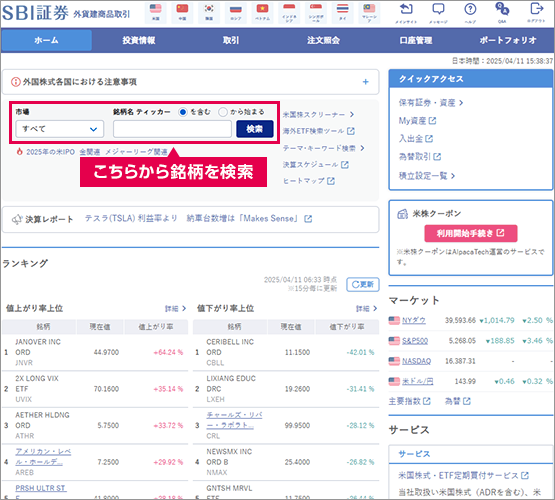Select the Russia flag market icon
Image resolution: width=555 pixels, height=500 pixels.
(x=236, y=13)
